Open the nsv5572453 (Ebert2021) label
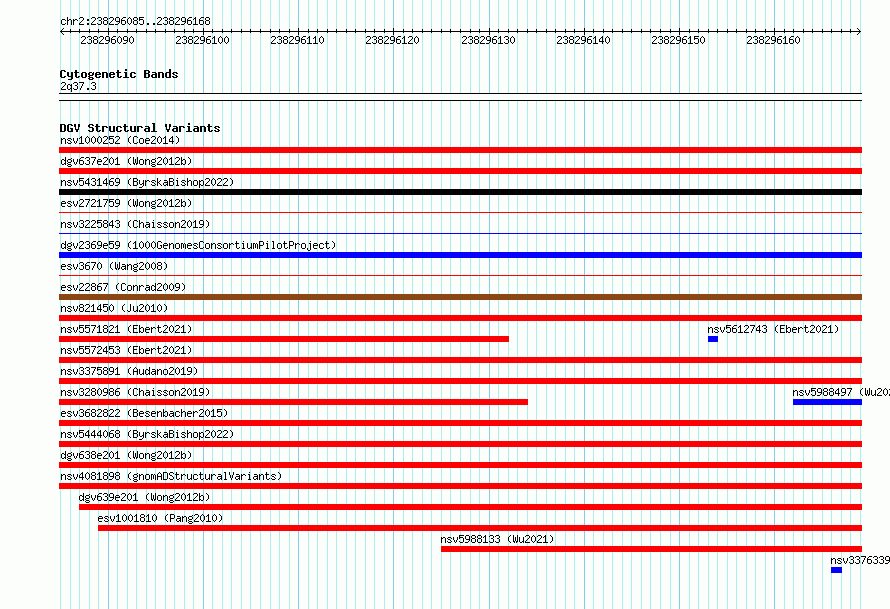The image size is (890, 609). click(126, 350)
